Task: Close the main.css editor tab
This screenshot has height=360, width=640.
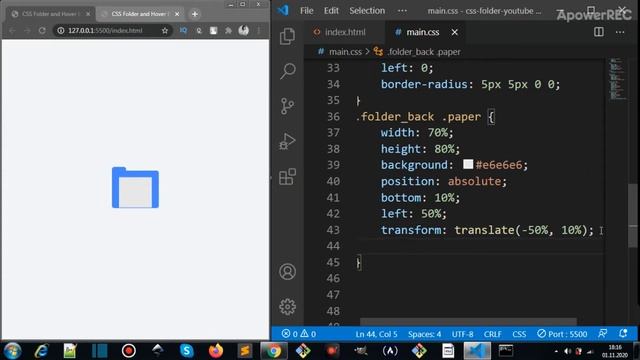Action: (x=454, y=32)
